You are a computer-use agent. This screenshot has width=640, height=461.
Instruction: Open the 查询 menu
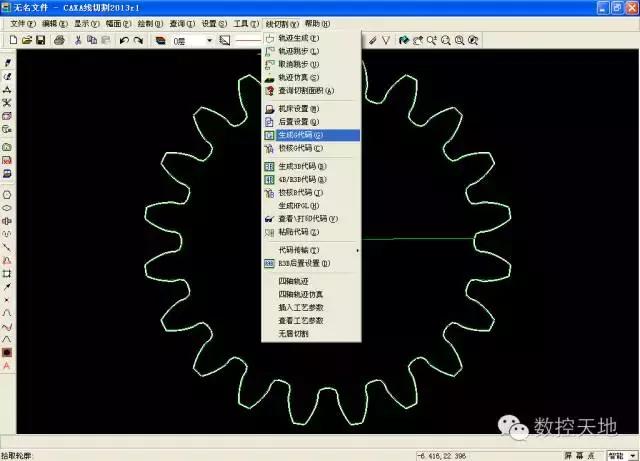182,24
